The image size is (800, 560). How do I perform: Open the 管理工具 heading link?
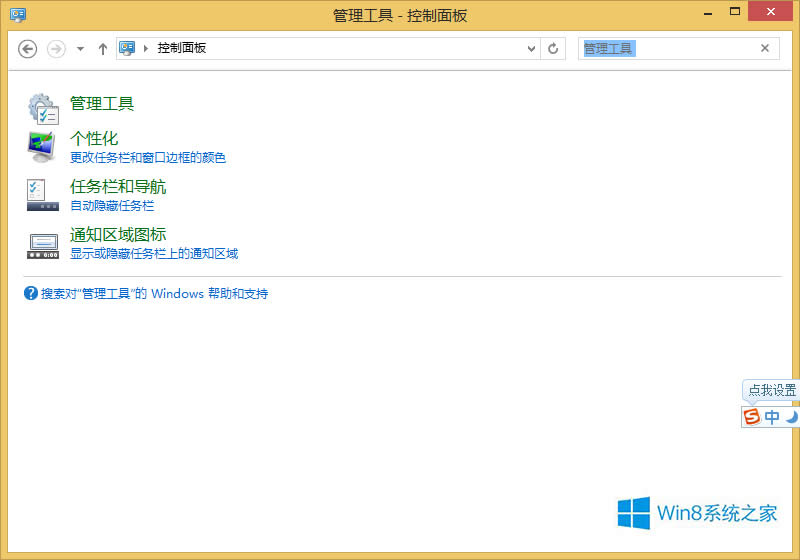102,103
